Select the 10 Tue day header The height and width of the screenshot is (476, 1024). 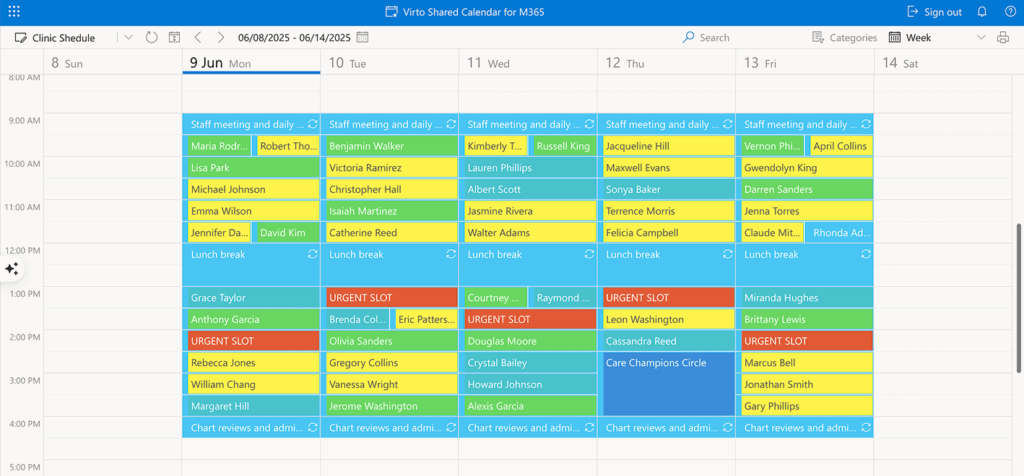(389, 63)
